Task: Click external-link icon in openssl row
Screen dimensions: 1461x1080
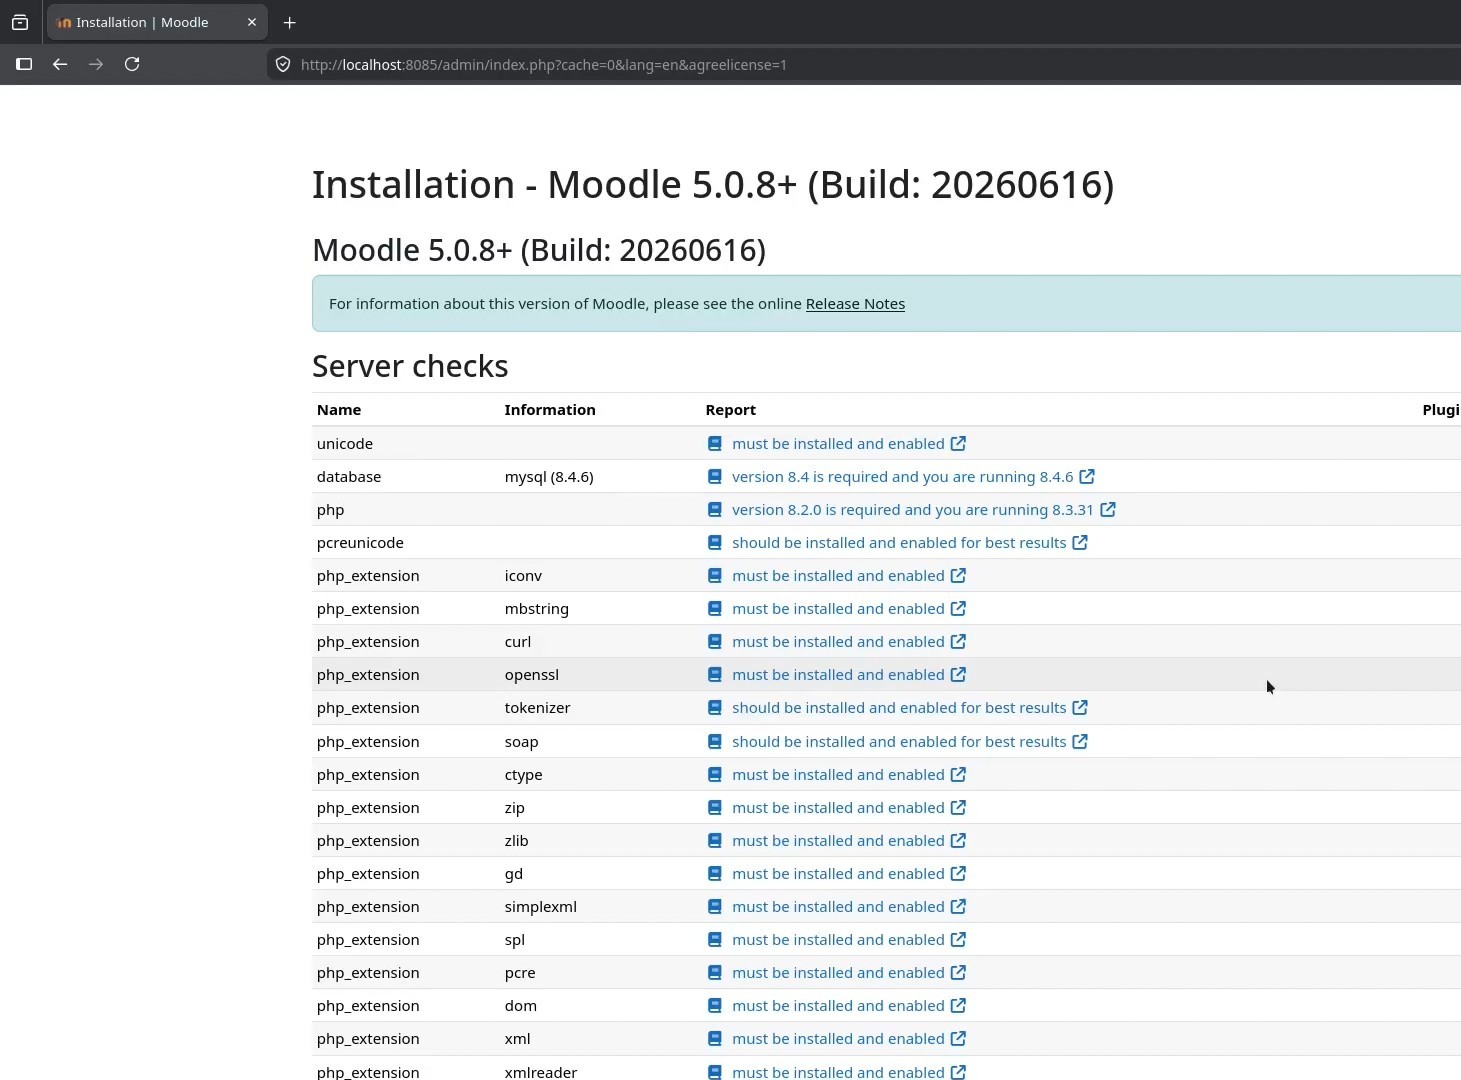Action: (x=958, y=675)
